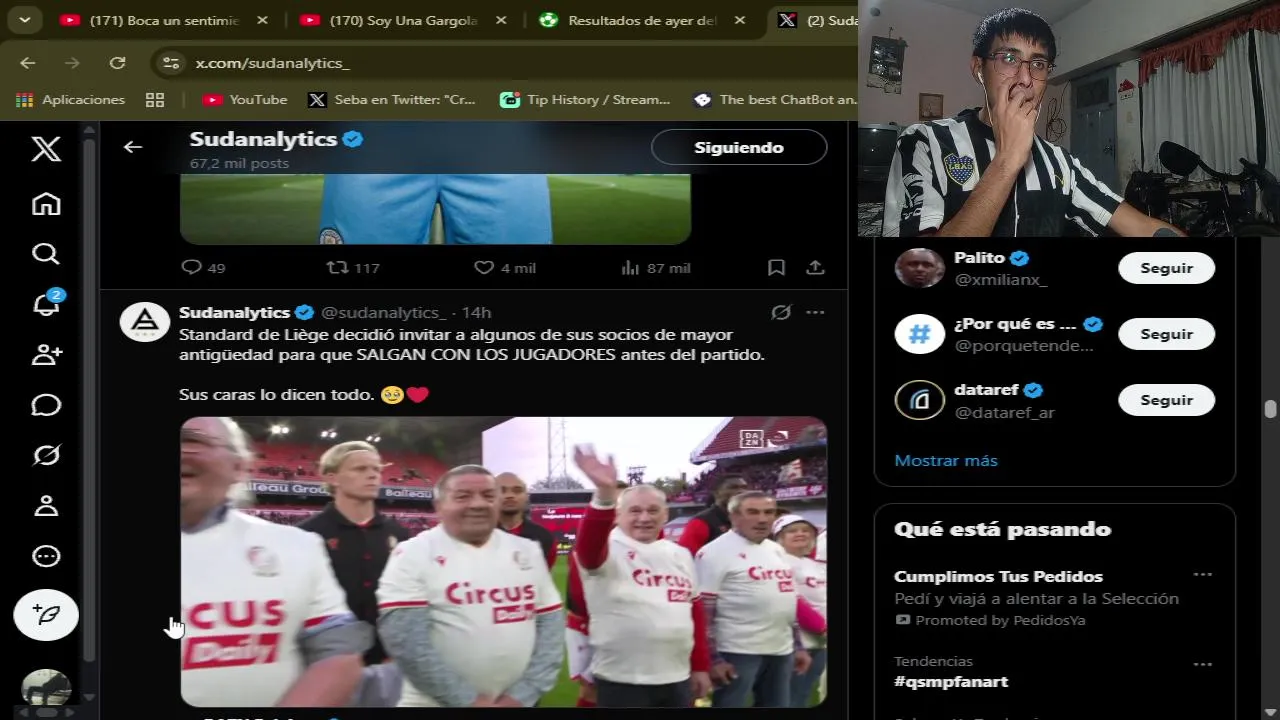Open the 'Seba en Twitter' bookmark
Image resolution: width=1280 pixels, height=720 pixels.
click(391, 100)
